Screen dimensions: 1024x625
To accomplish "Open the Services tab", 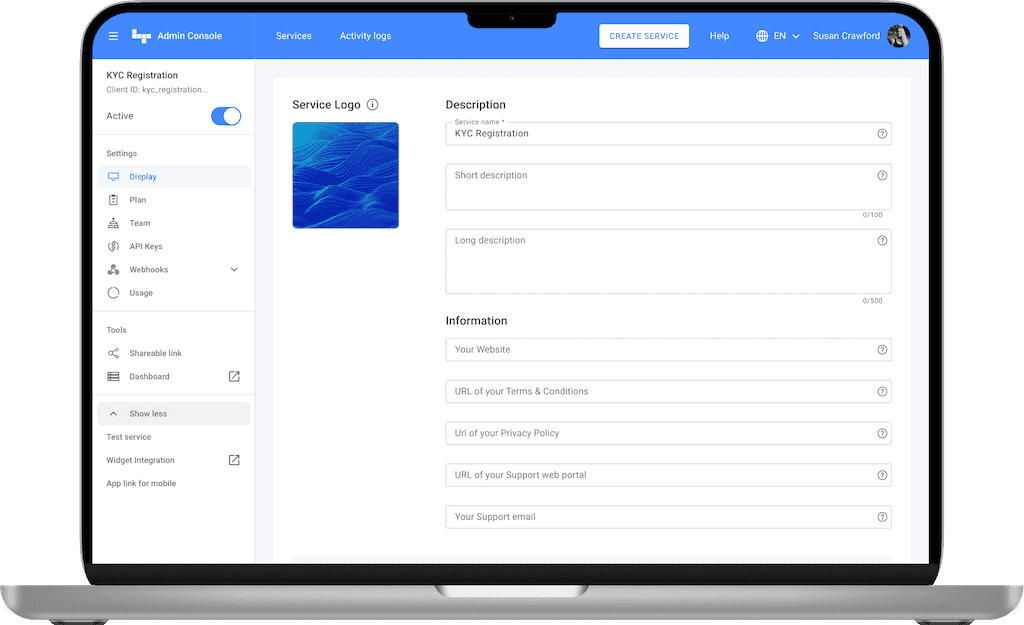I will tap(293, 36).
